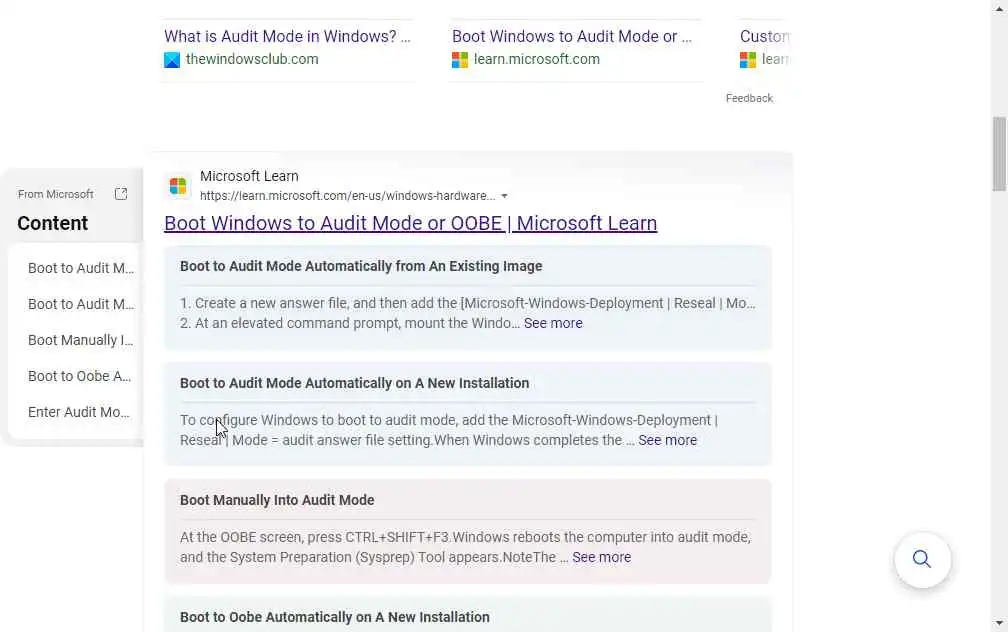Click the thewindowsclub.com domain text

252,59
